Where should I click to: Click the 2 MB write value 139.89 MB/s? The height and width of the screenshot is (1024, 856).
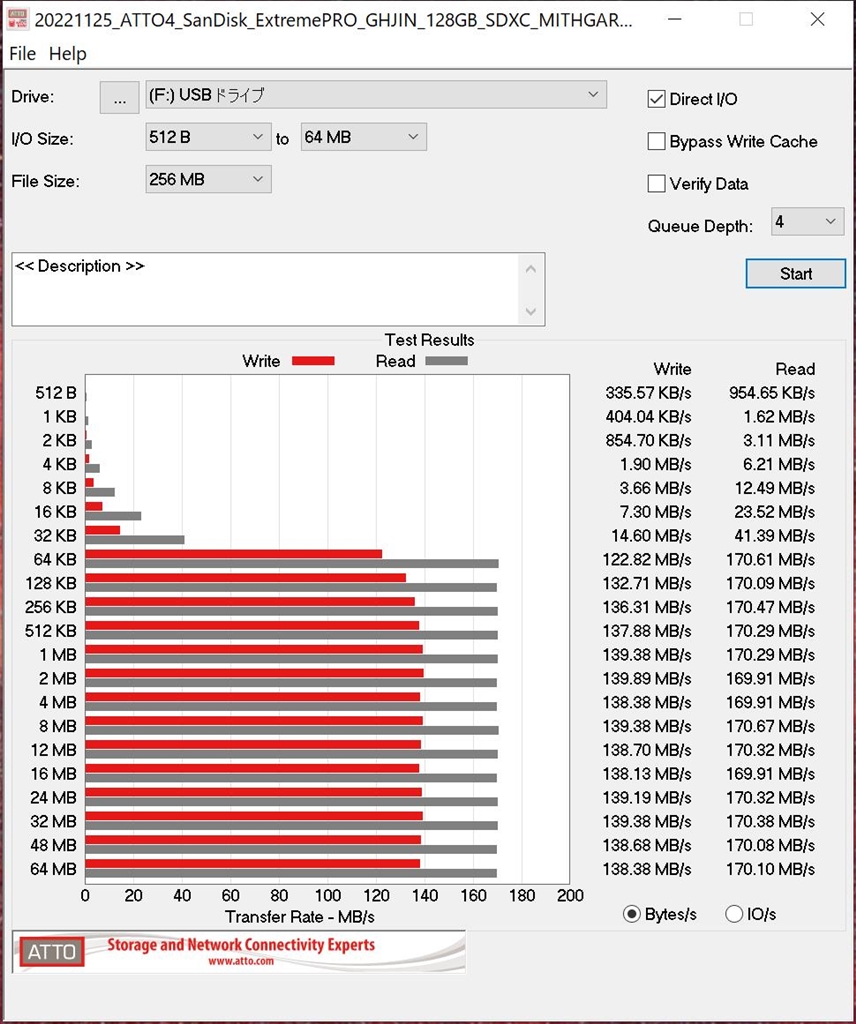click(x=646, y=679)
